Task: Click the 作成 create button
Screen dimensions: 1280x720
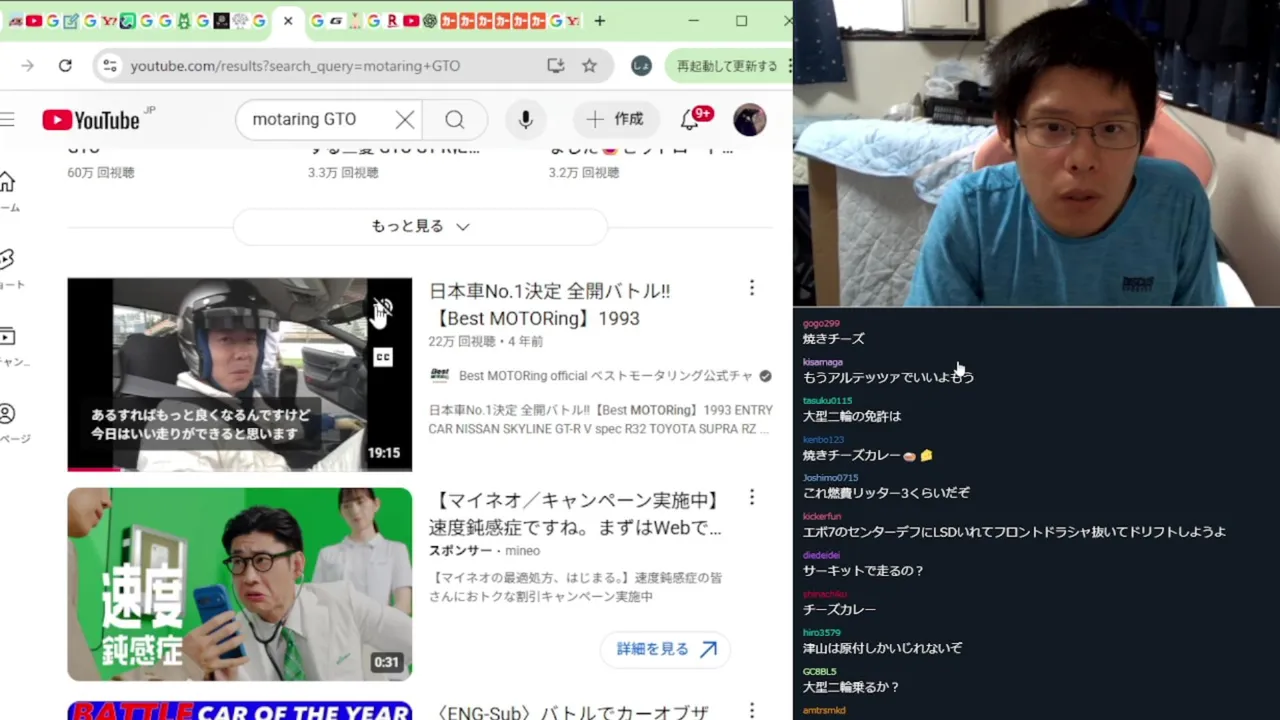Action: pos(615,120)
